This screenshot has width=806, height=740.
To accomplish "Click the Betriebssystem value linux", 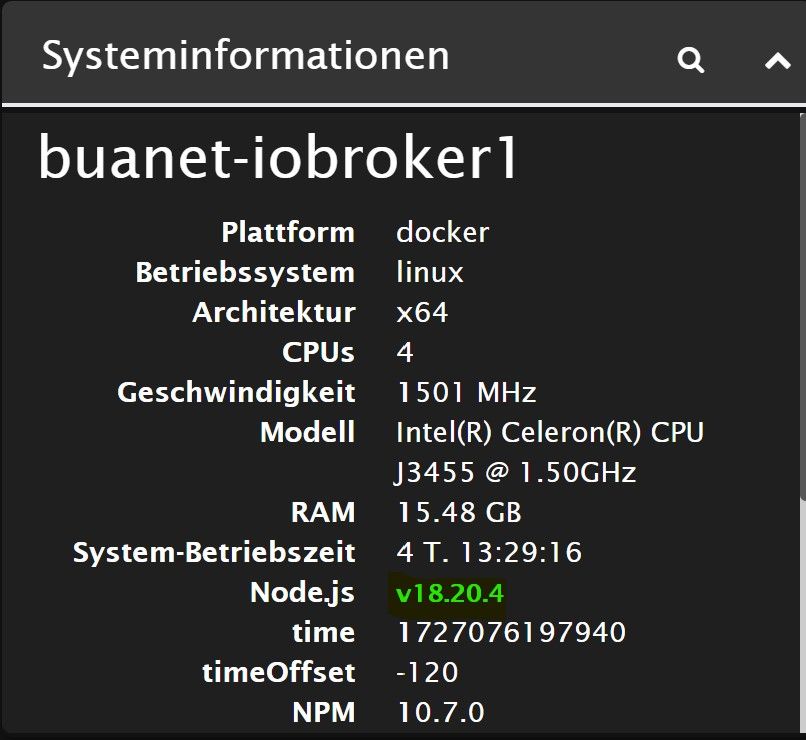I will (x=429, y=273).
